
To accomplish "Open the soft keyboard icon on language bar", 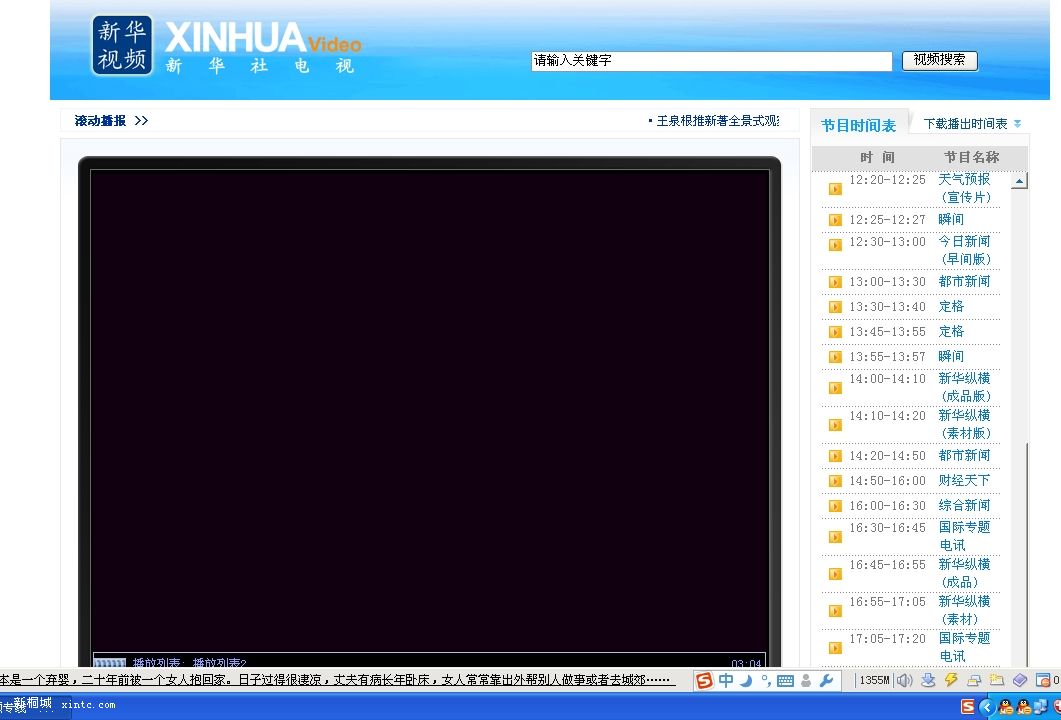I will click(785, 680).
